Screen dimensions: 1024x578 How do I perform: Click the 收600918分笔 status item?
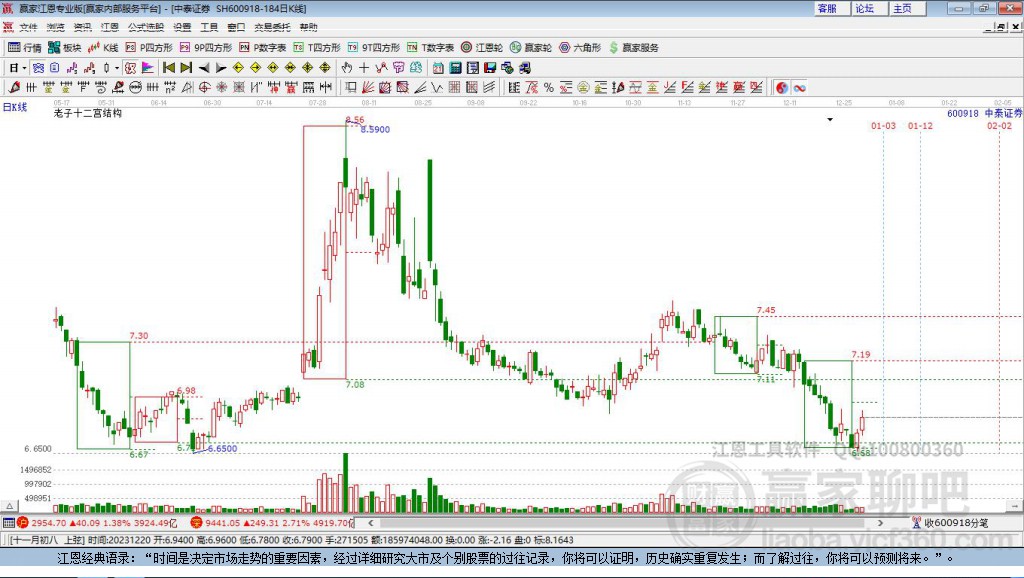coord(950,522)
